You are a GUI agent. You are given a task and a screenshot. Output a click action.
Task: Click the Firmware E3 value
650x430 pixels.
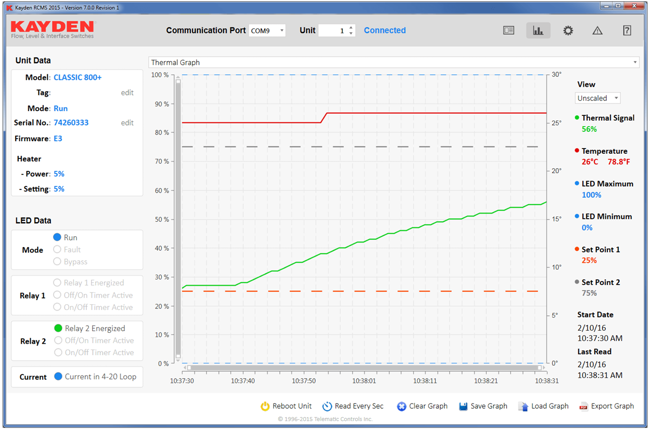click(x=58, y=138)
